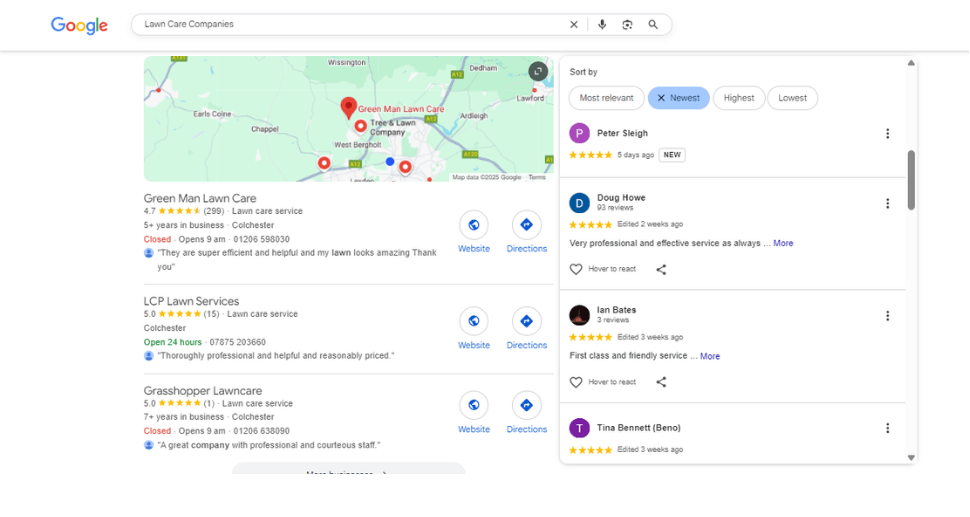Click Tina Bennett (Beno) reviewer name
This screenshot has width=970, height=517.
tap(638, 428)
